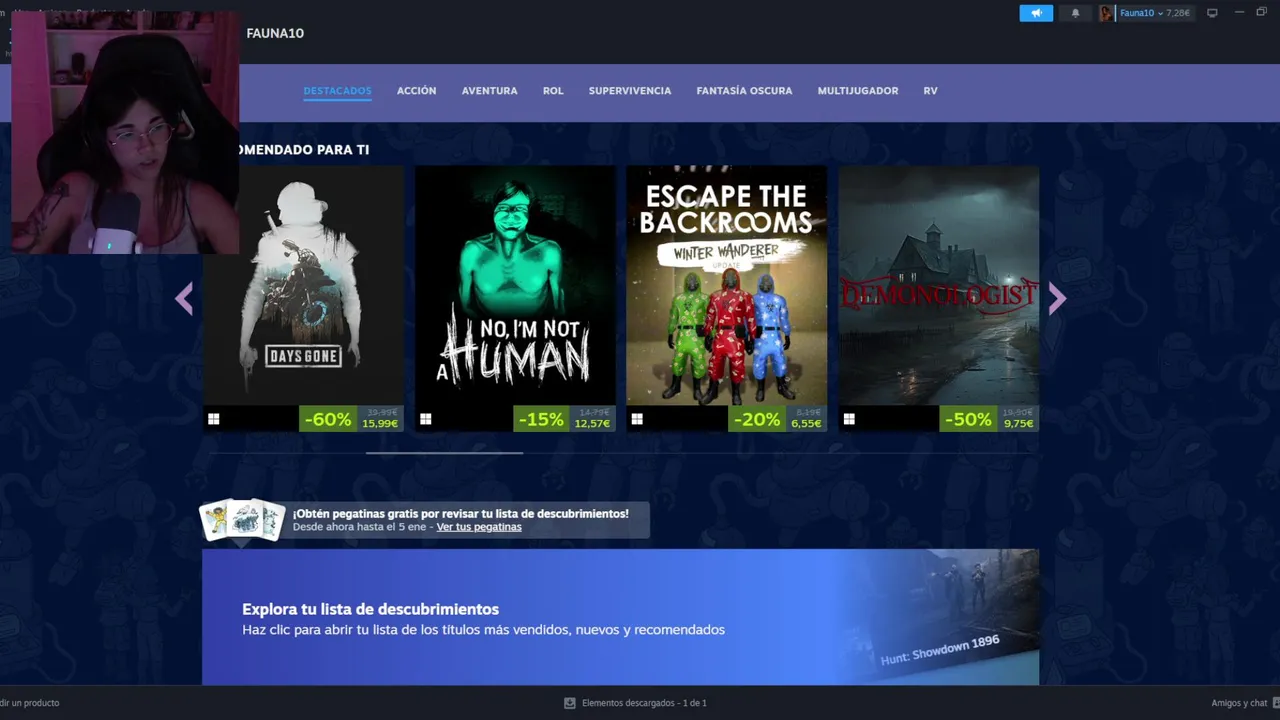Click the megaphone announcements icon
1280x720 pixels.
[1036, 13]
